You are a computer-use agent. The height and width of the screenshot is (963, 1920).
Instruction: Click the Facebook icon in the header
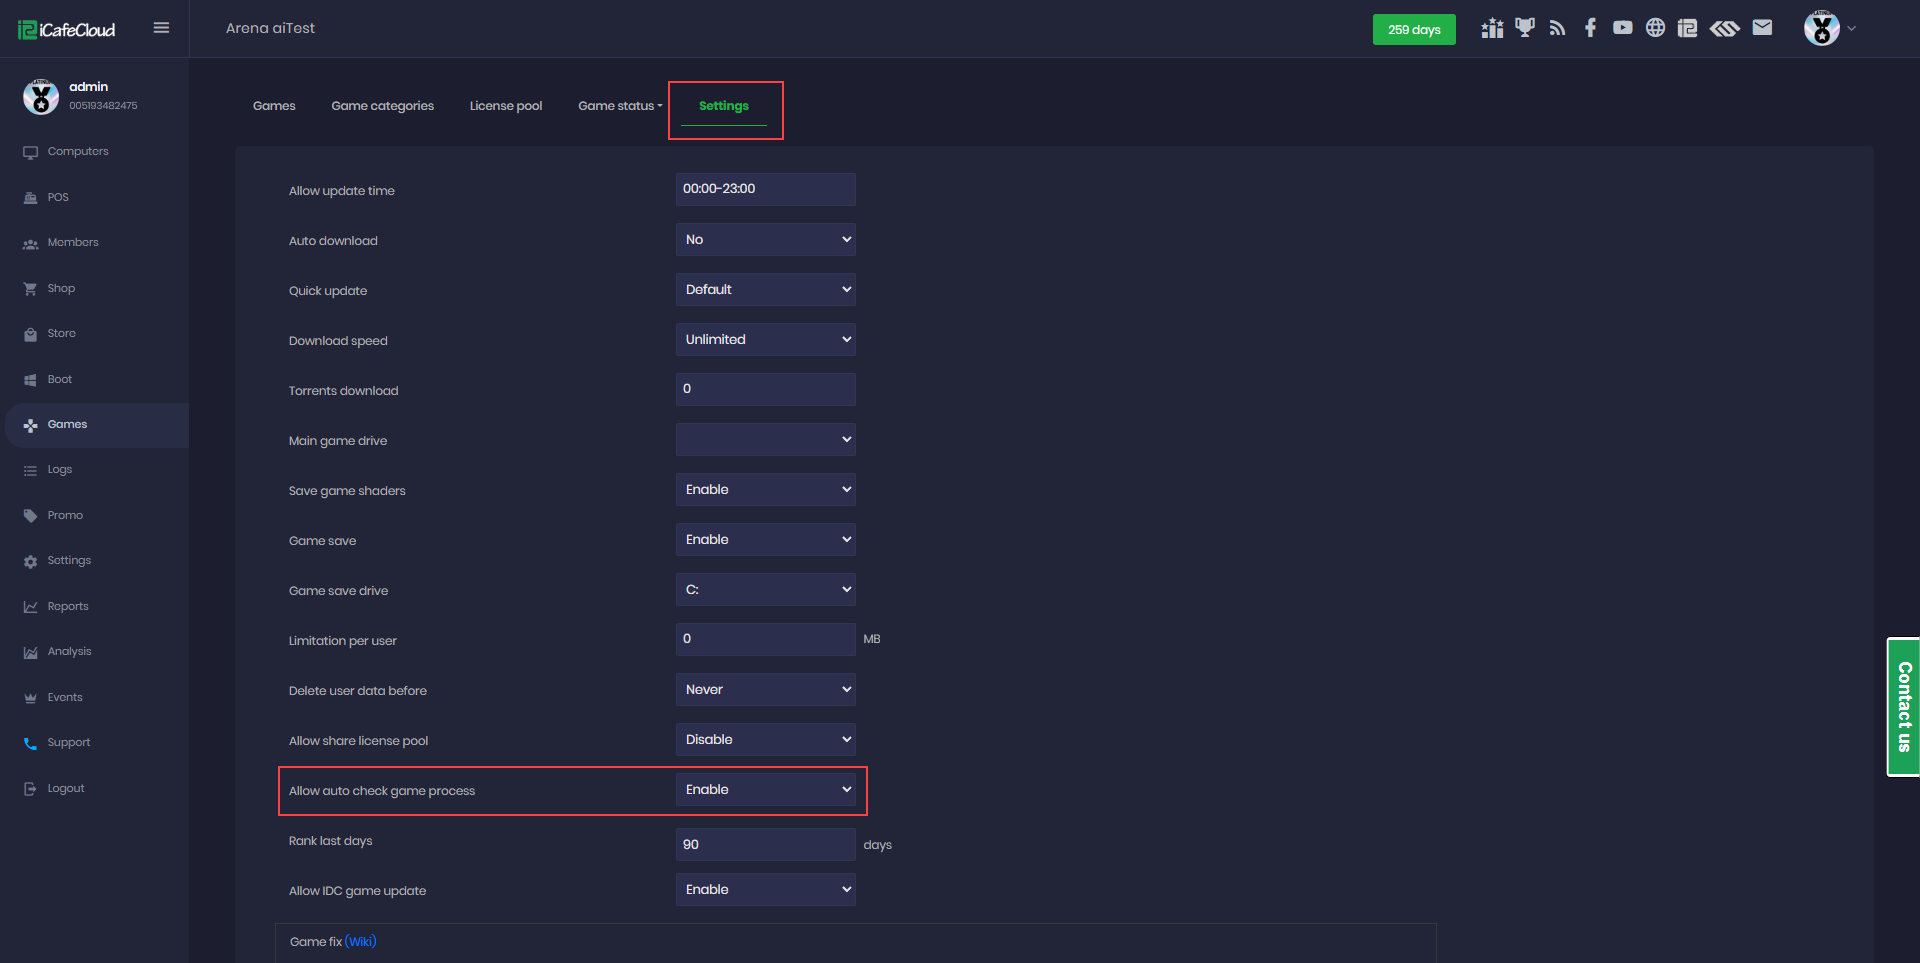pyautogui.click(x=1590, y=28)
